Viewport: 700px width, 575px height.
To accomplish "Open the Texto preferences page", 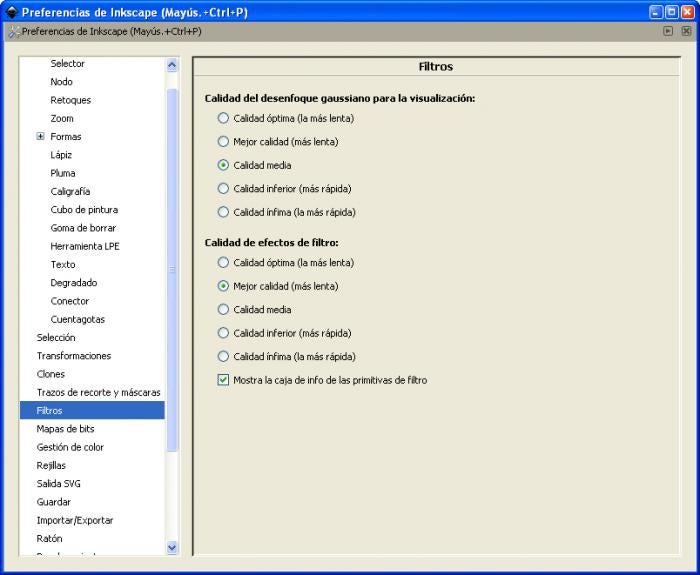I will (63, 265).
